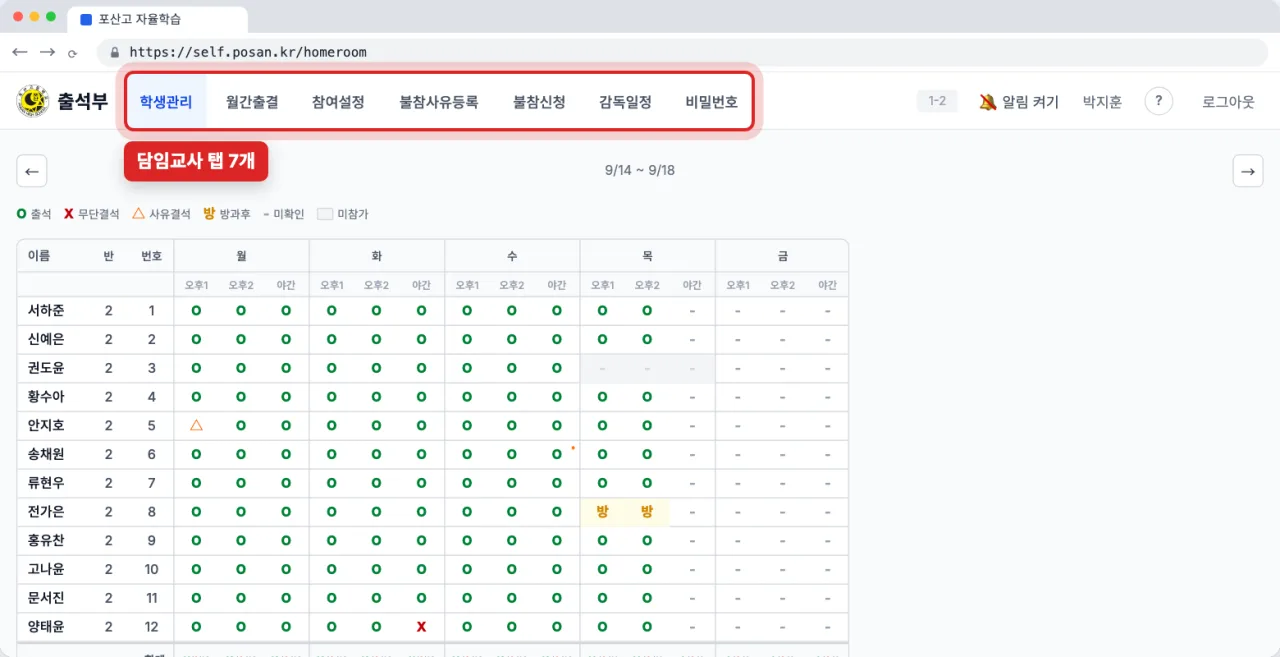Viewport: 1280px width, 657px height.
Task: Click the 박지훈 user name
Action: point(1102,101)
